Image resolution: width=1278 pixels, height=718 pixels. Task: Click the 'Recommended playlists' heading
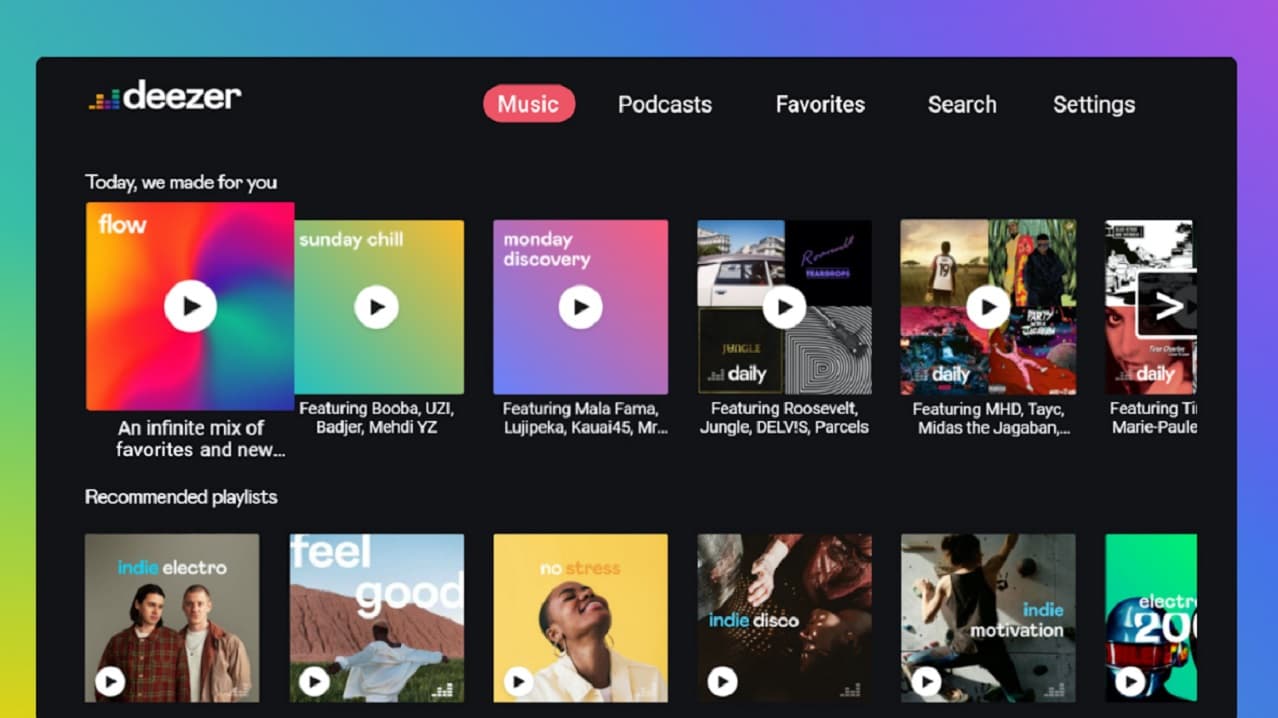pyautogui.click(x=181, y=497)
